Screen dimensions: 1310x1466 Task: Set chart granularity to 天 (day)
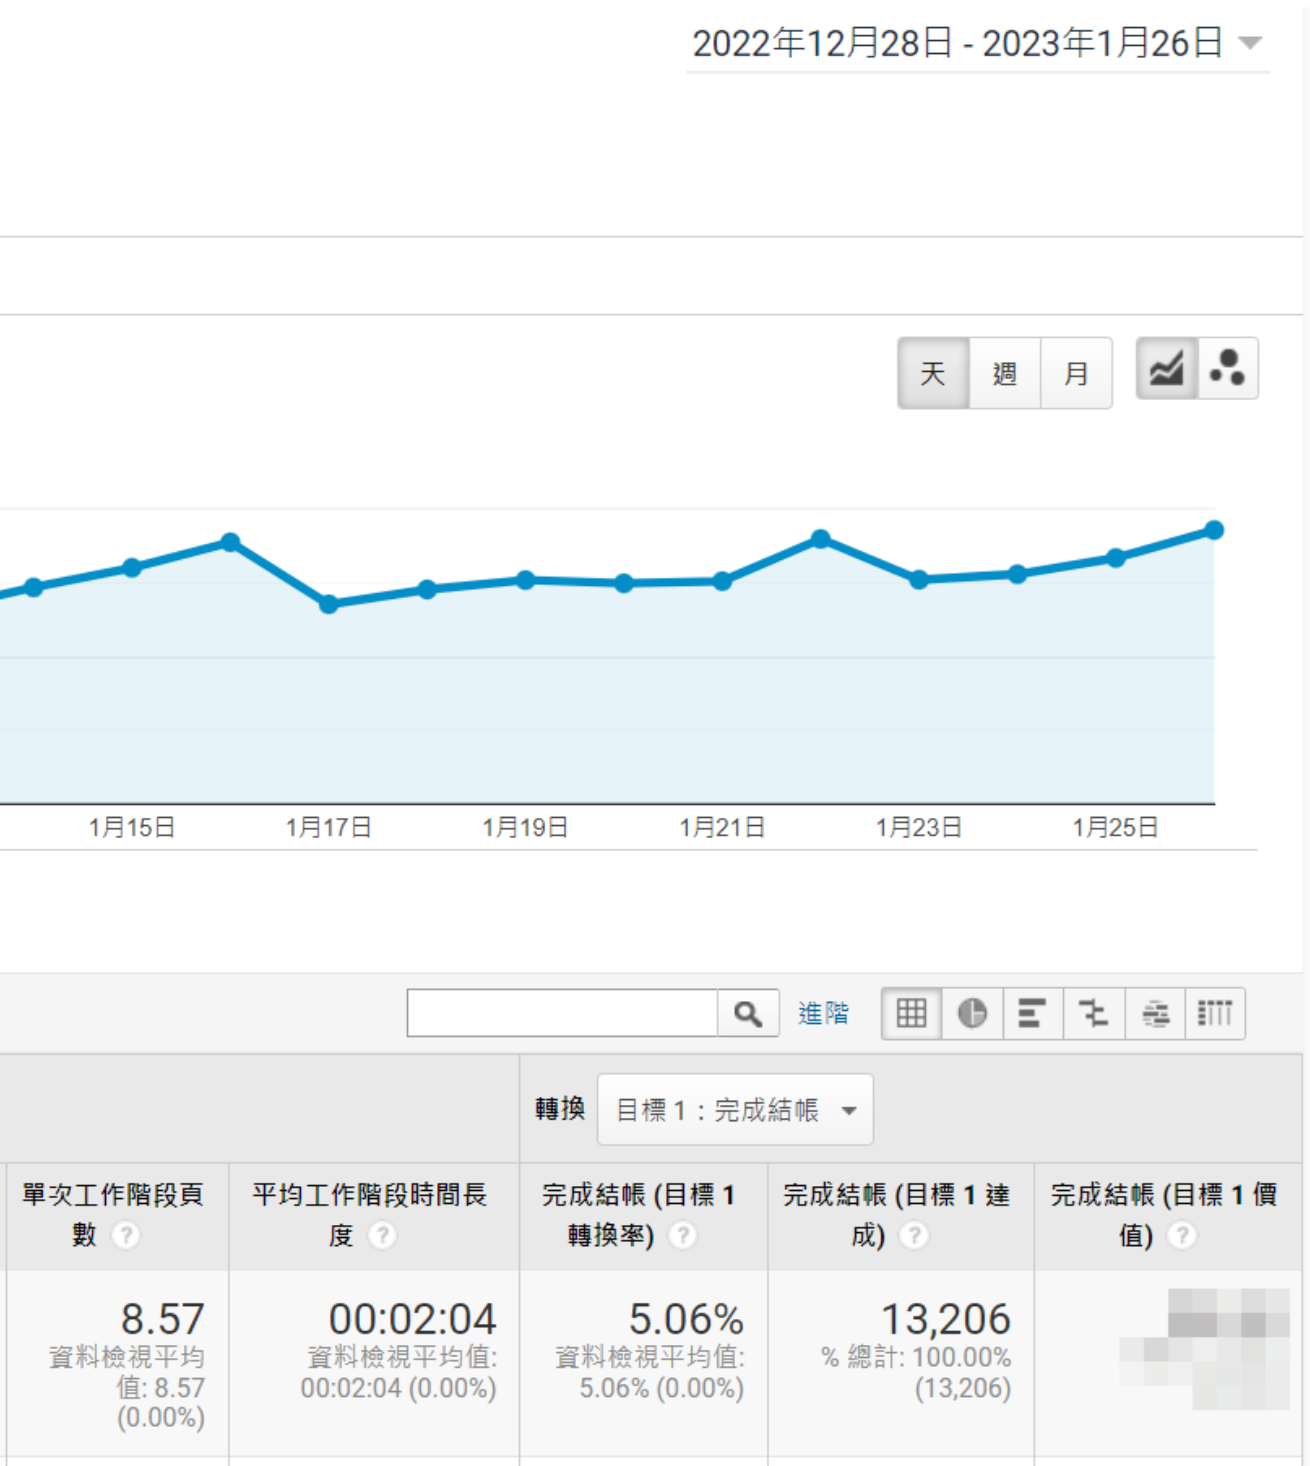[933, 374]
